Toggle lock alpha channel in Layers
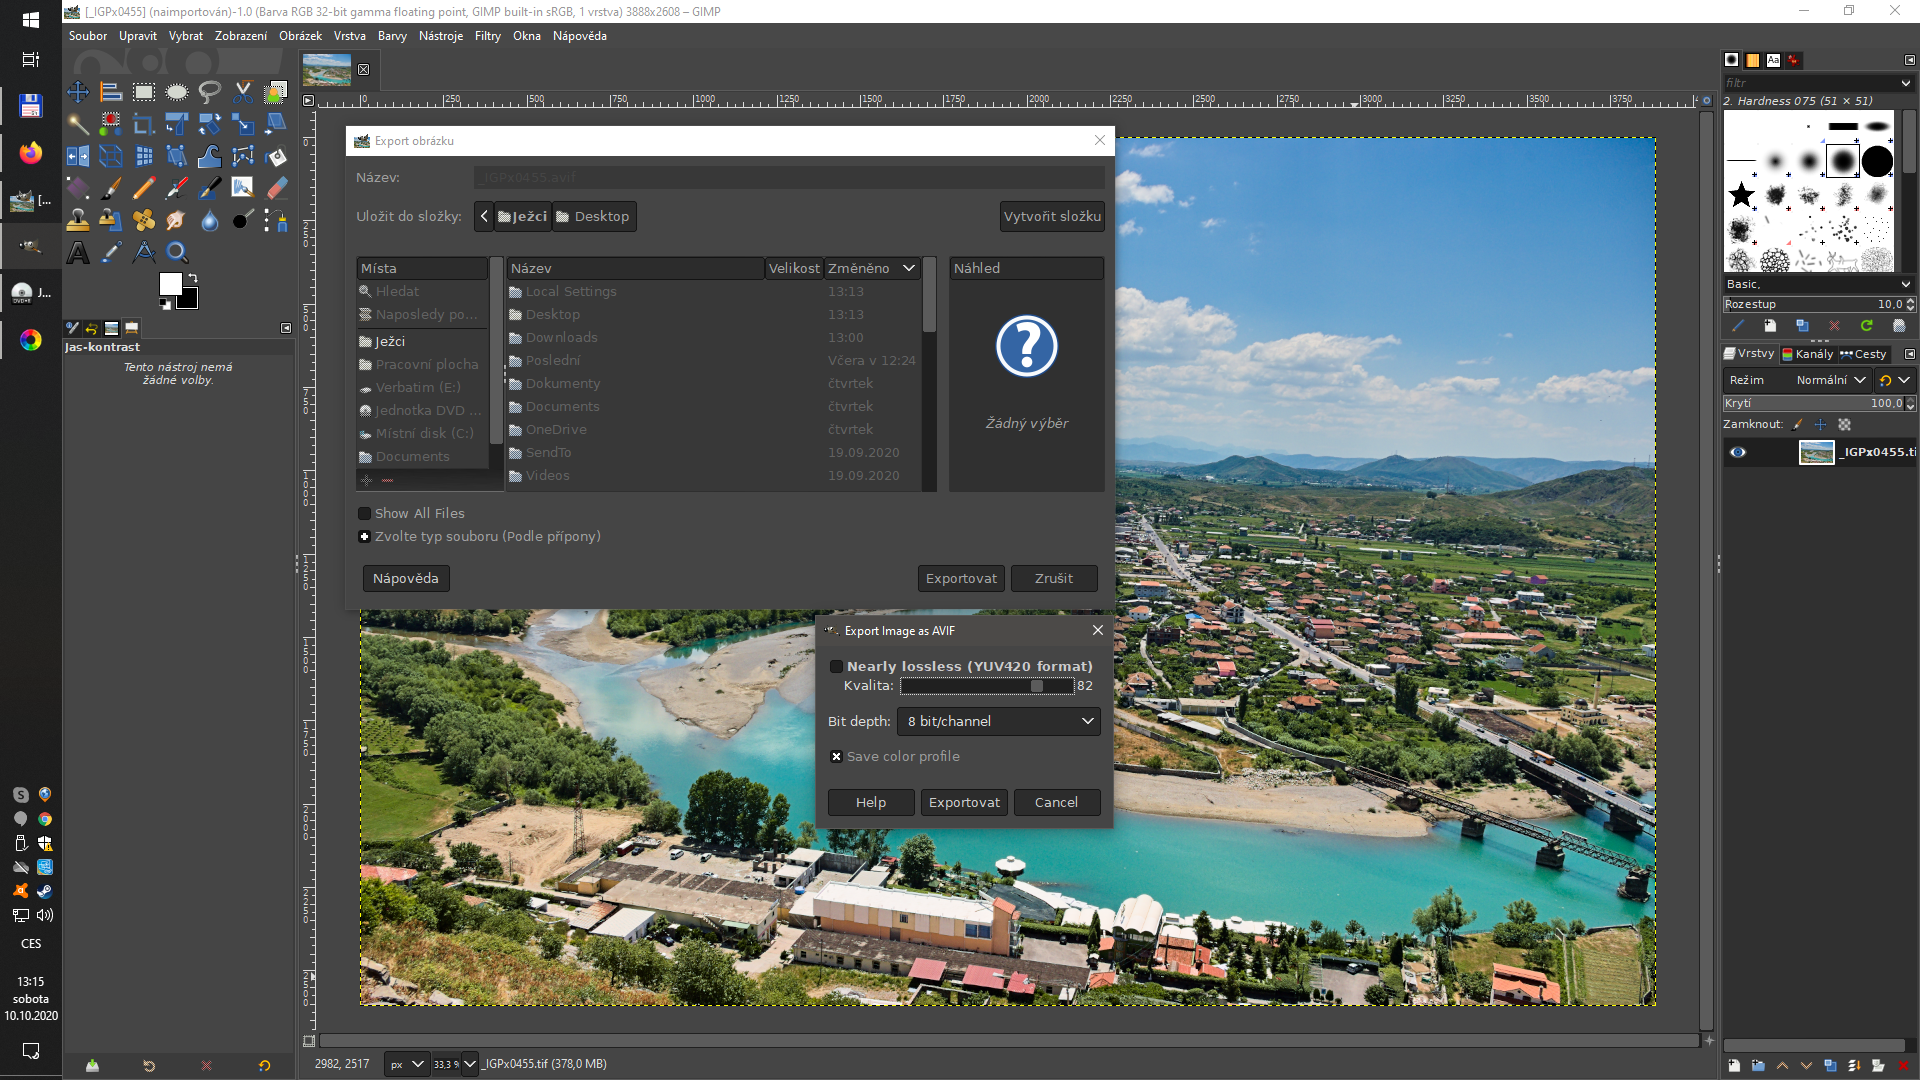1920x1080 pixels. [1845, 425]
